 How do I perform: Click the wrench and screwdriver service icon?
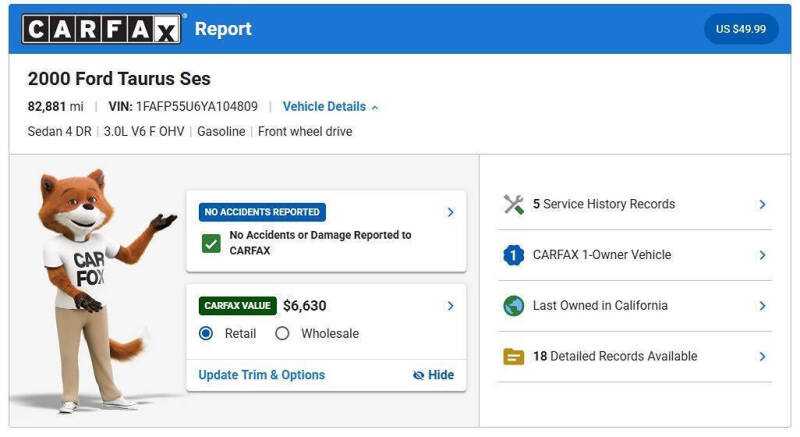(514, 204)
